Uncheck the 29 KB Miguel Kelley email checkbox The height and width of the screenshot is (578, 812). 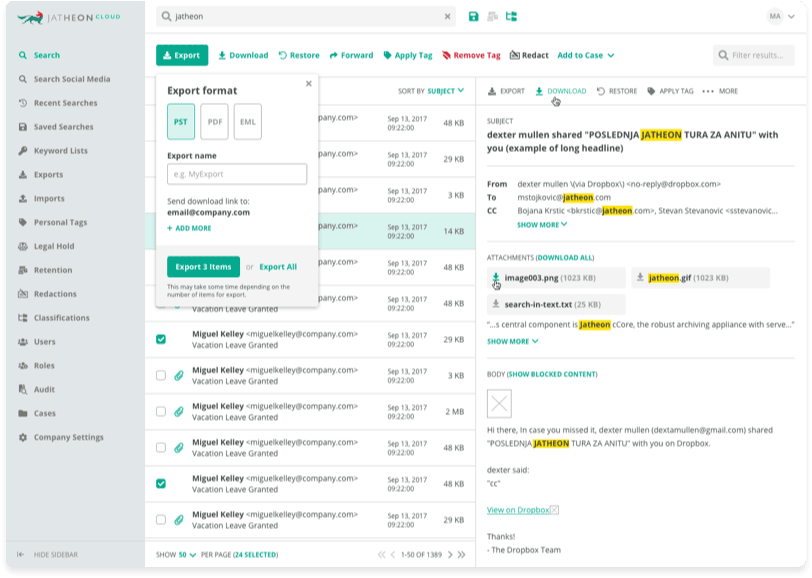(x=161, y=339)
